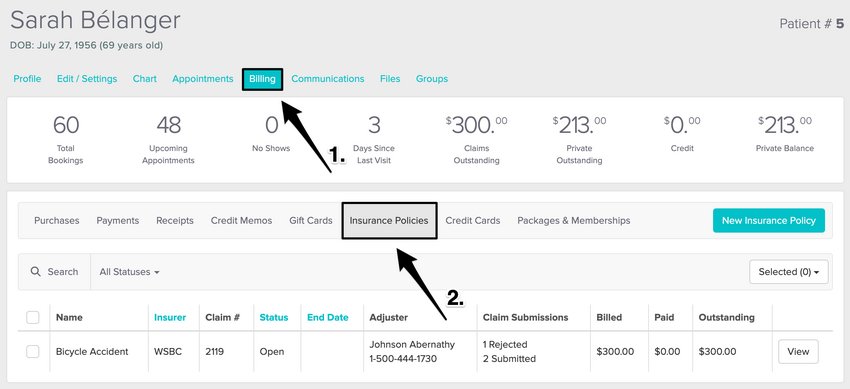Check the Bicycle Accident row checkbox
Screen dimensions: 850x389
(x=33, y=352)
